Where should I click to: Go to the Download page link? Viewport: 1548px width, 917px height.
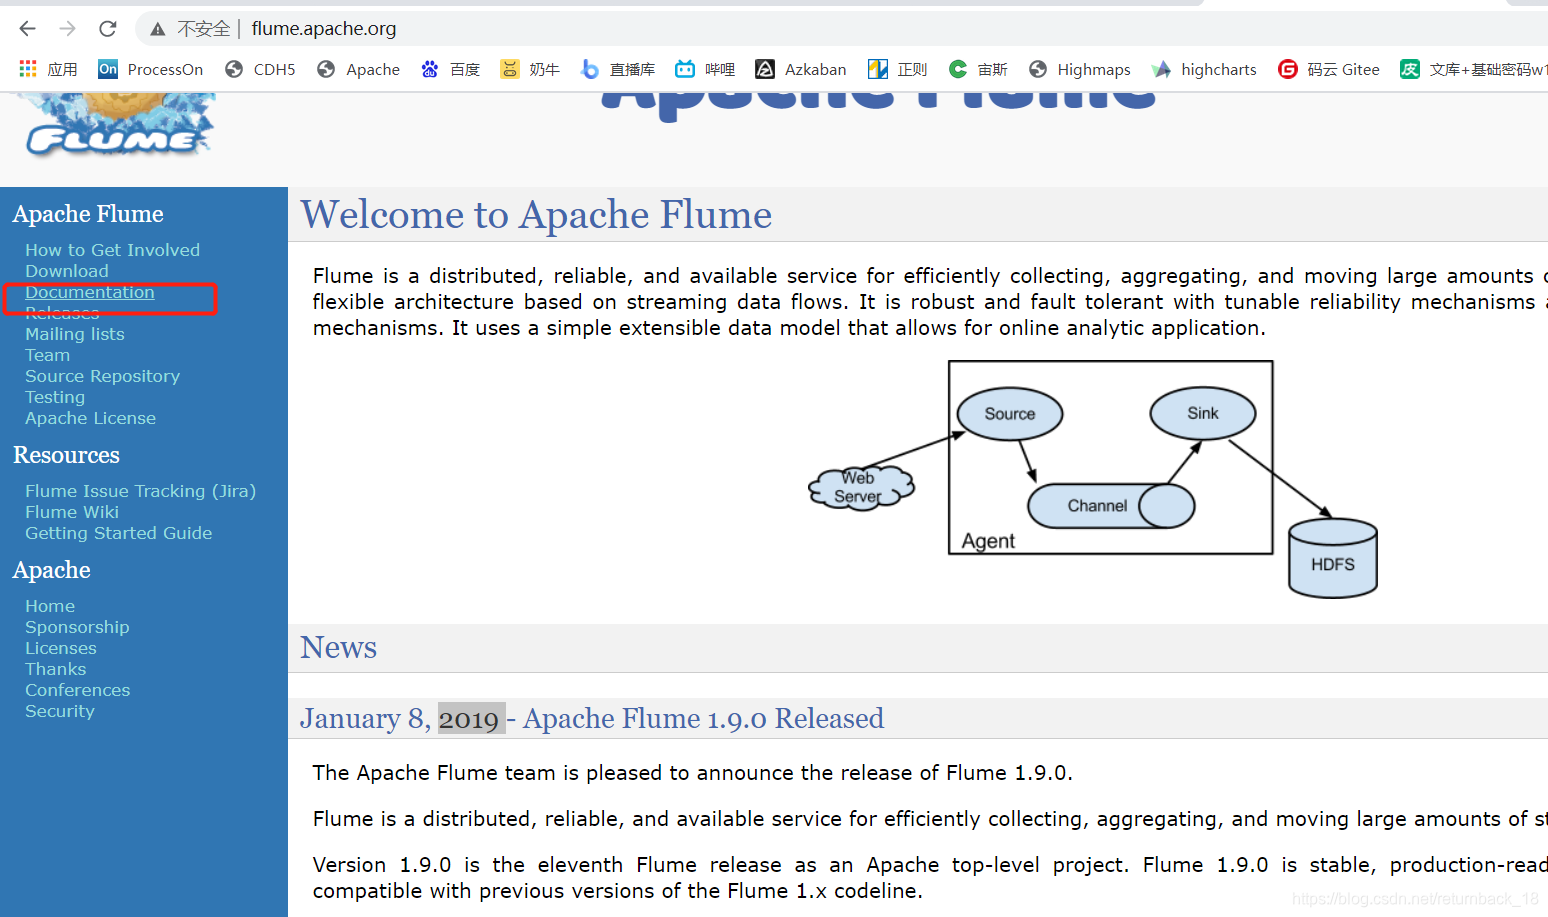(x=67, y=271)
